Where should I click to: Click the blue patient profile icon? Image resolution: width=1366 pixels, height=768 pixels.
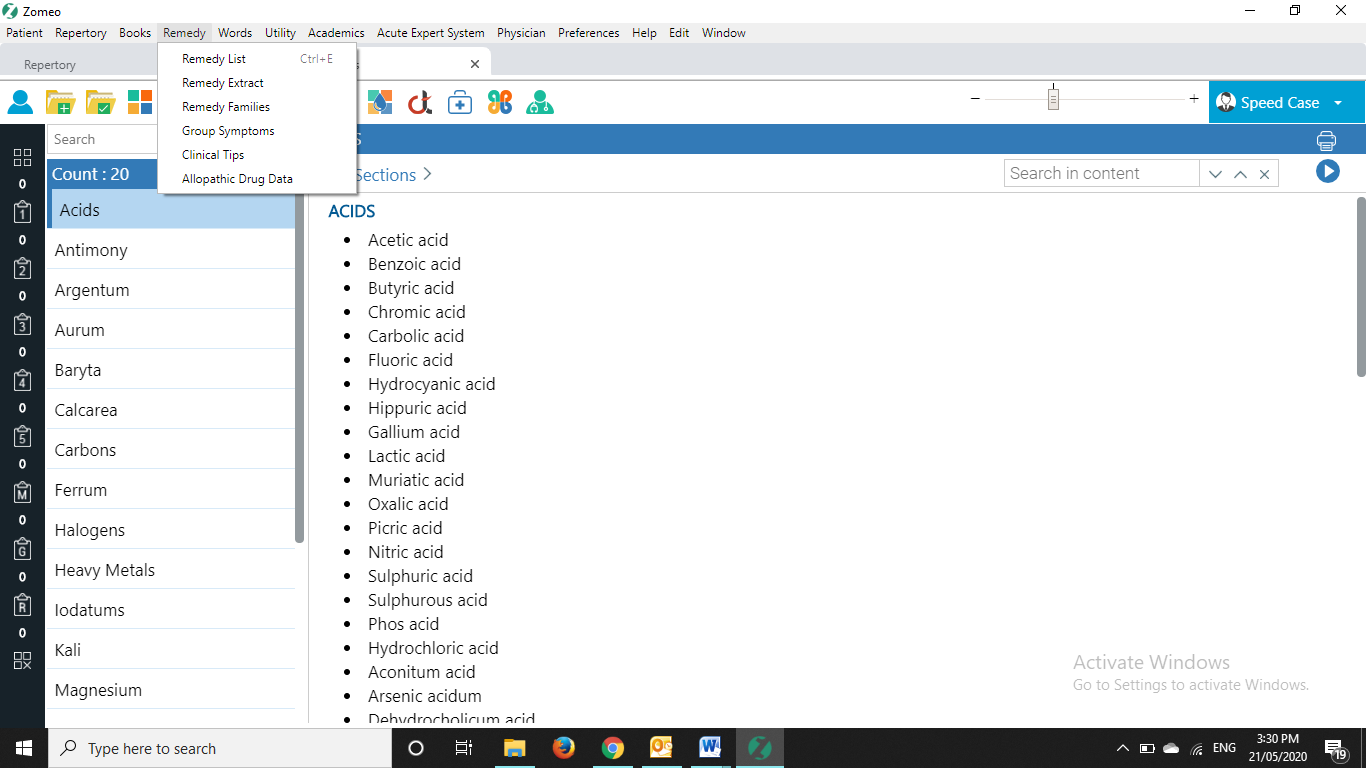click(x=20, y=102)
